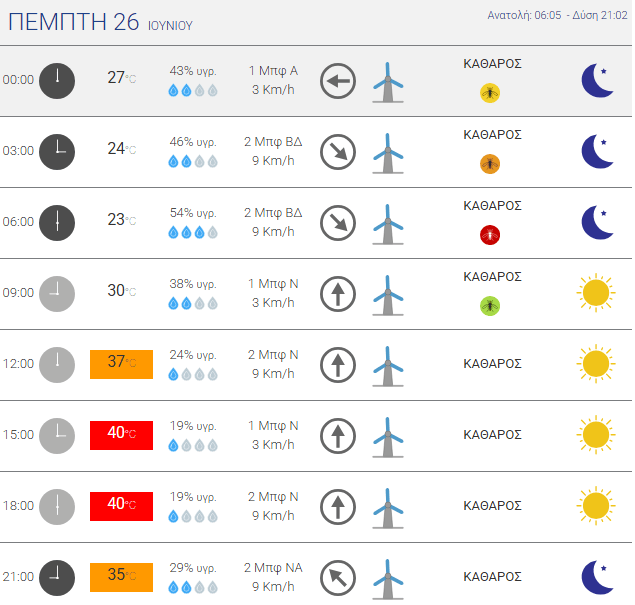Click the orange 35°C temperature box at 21:00
Screen dimensions: 635x605
(x=121, y=577)
